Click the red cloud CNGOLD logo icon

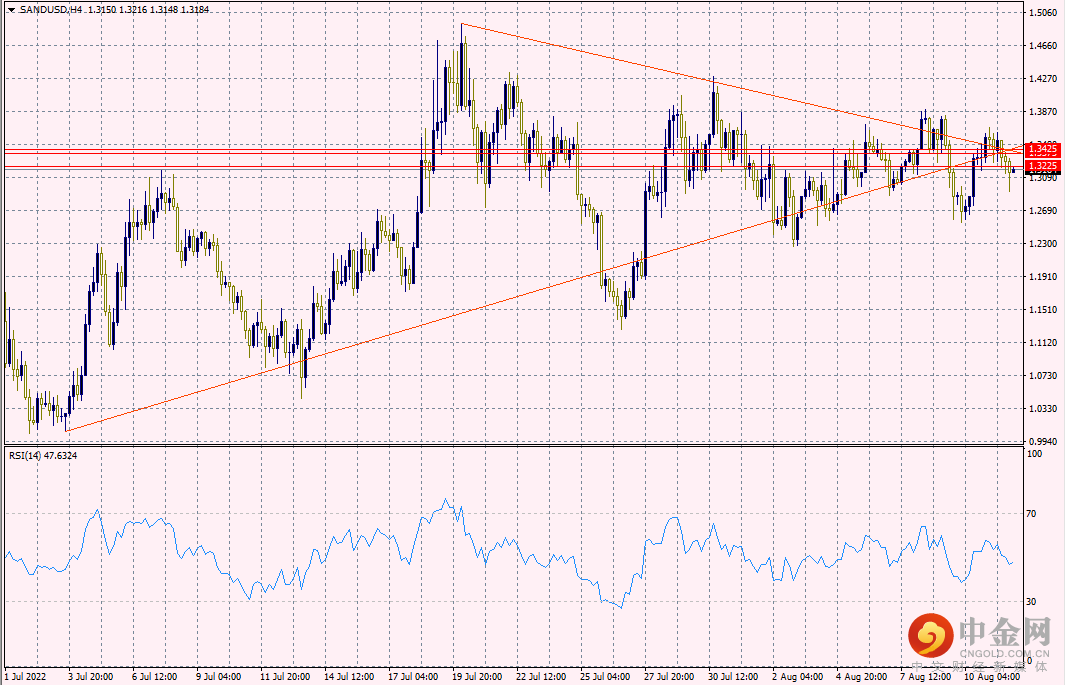point(932,635)
